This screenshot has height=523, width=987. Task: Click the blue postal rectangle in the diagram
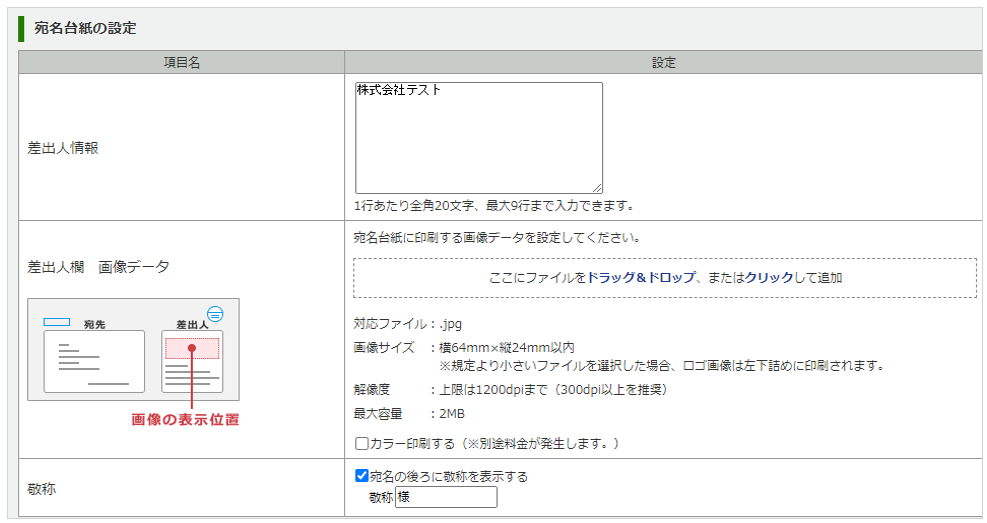pos(56,322)
